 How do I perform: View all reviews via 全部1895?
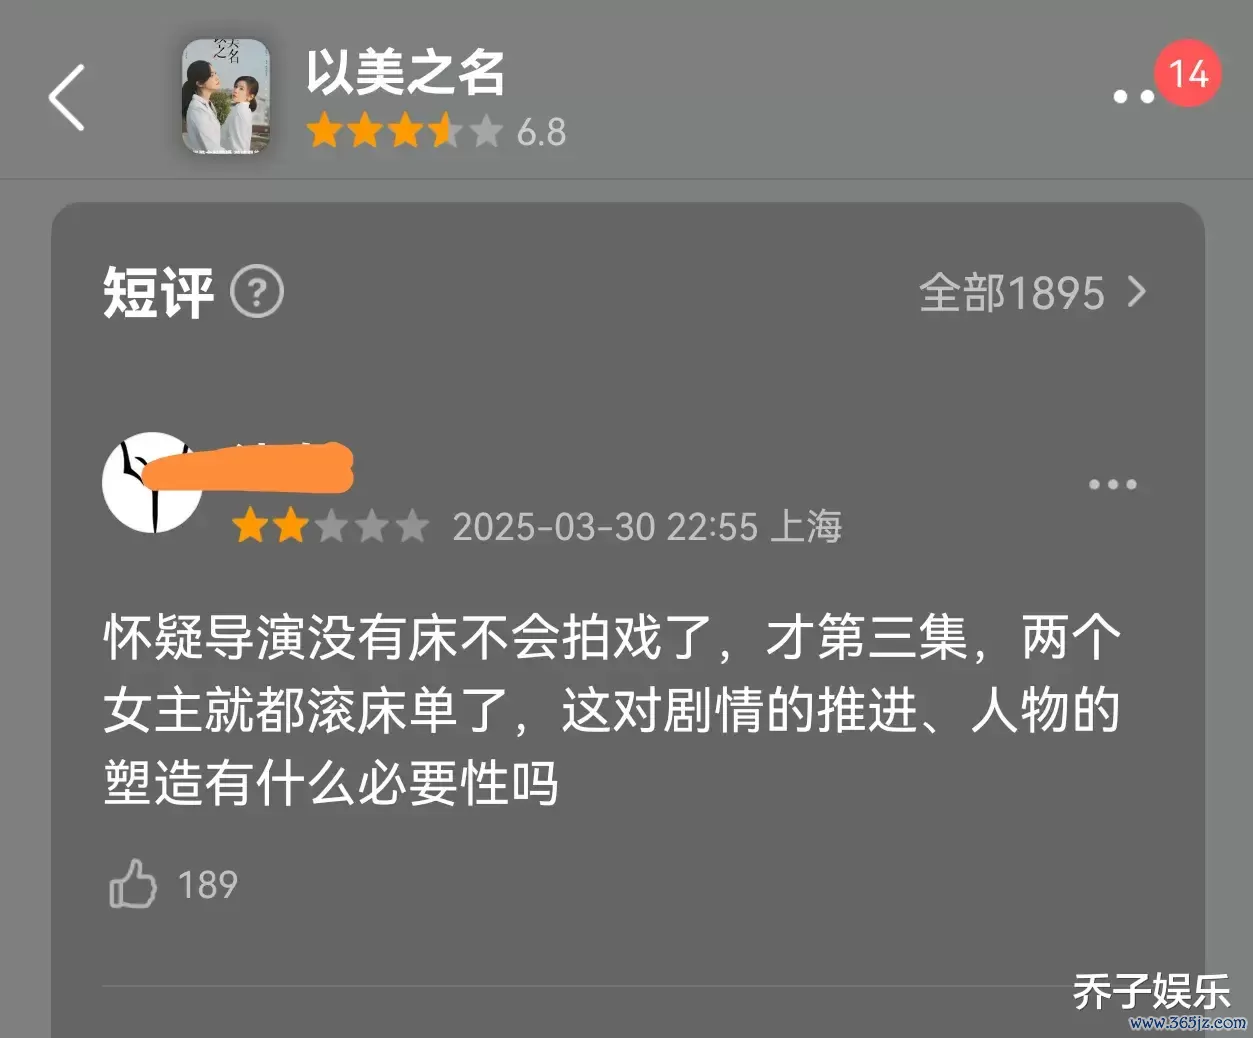click(x=1012, y=293)
